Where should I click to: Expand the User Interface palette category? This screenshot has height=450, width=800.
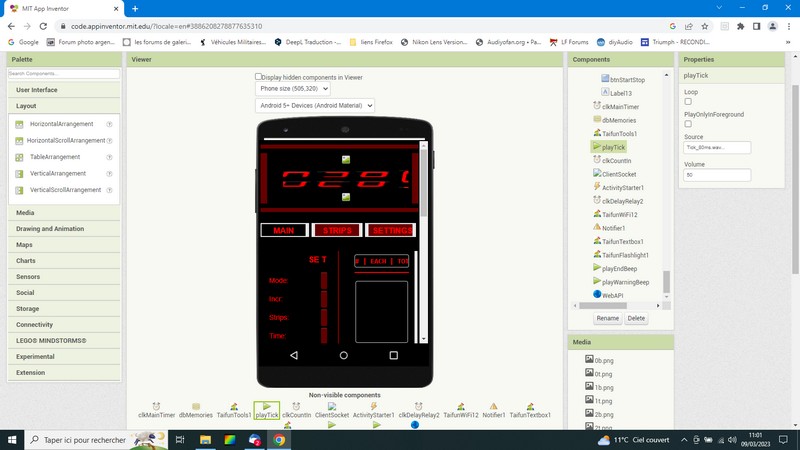37,90
